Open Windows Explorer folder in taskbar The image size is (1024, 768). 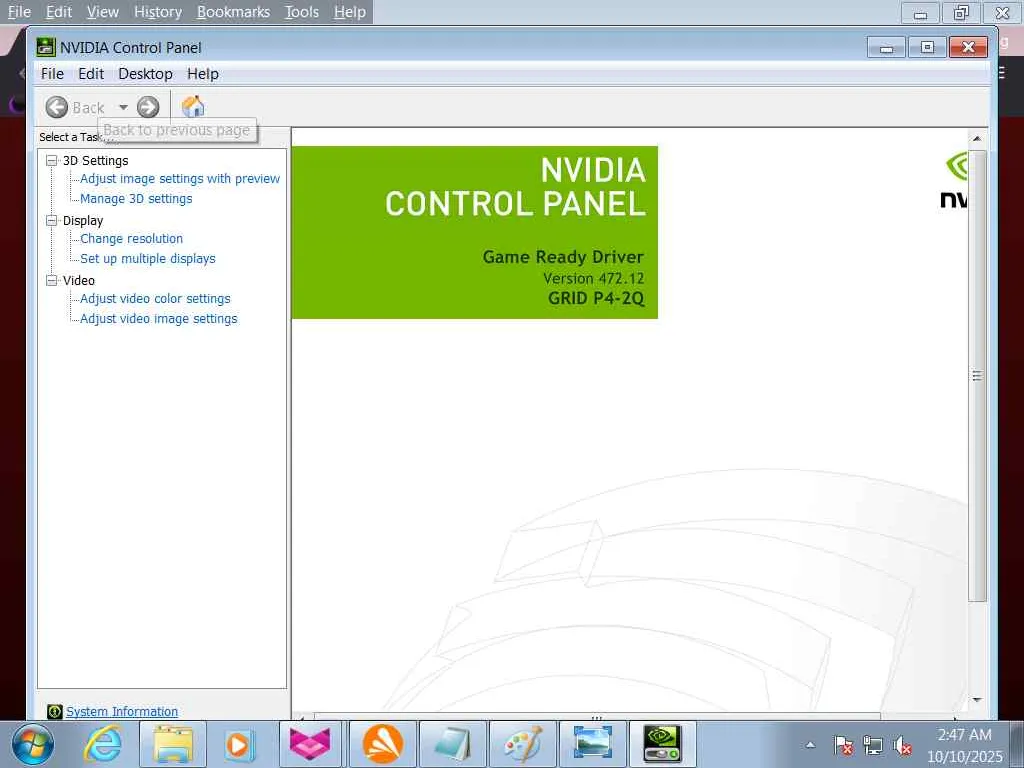pyautogui.click(x=172, y=744)
